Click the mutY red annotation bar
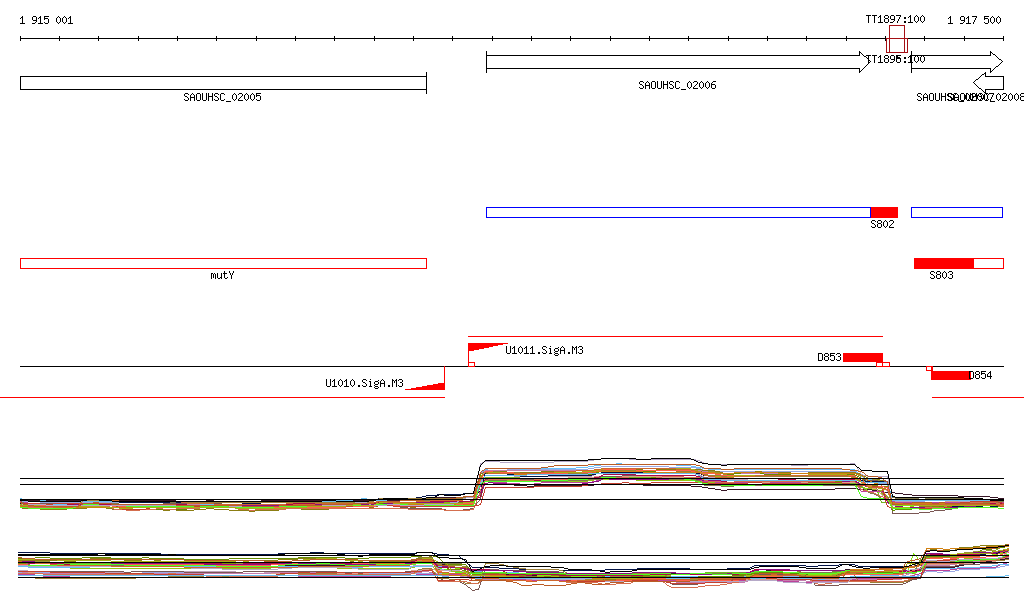Image resolution: width=1024 pixels, height=611 pixels. (x=223, y=264)
